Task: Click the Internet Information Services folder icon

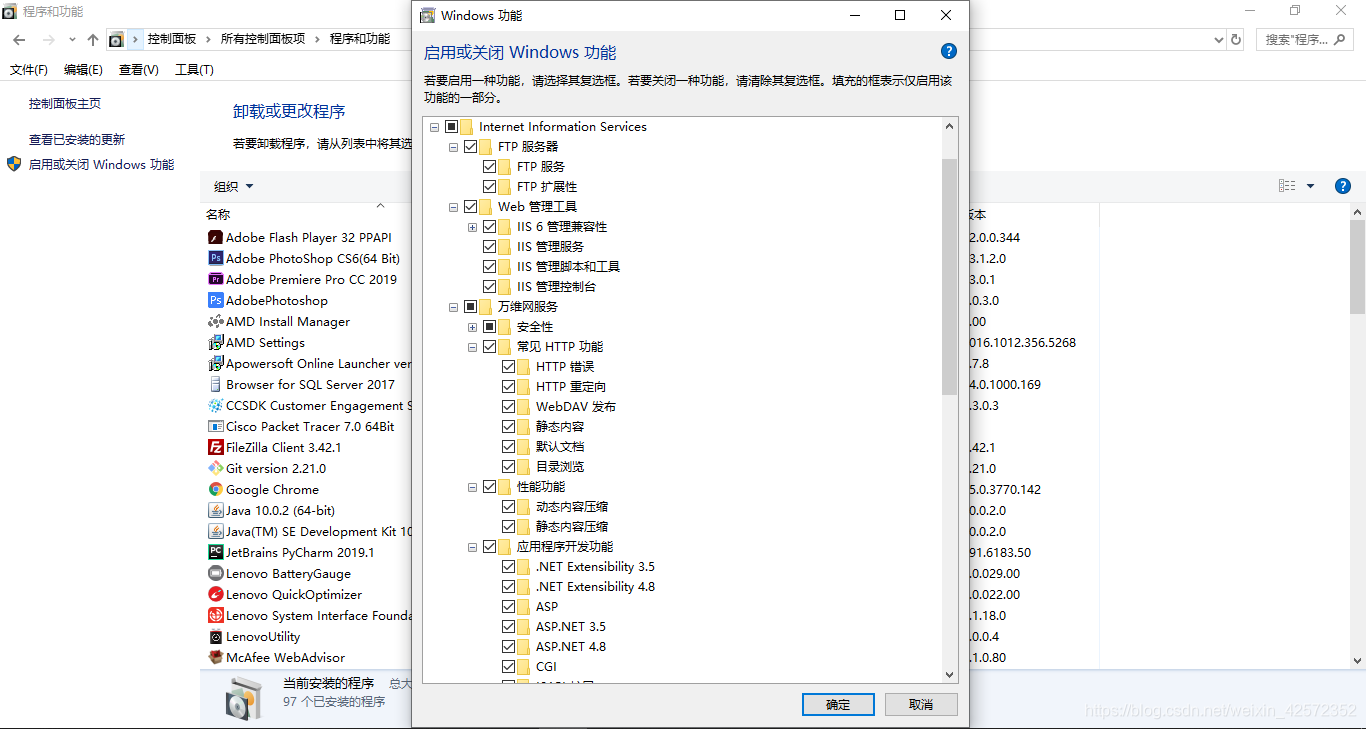Action: coord(467,127)
